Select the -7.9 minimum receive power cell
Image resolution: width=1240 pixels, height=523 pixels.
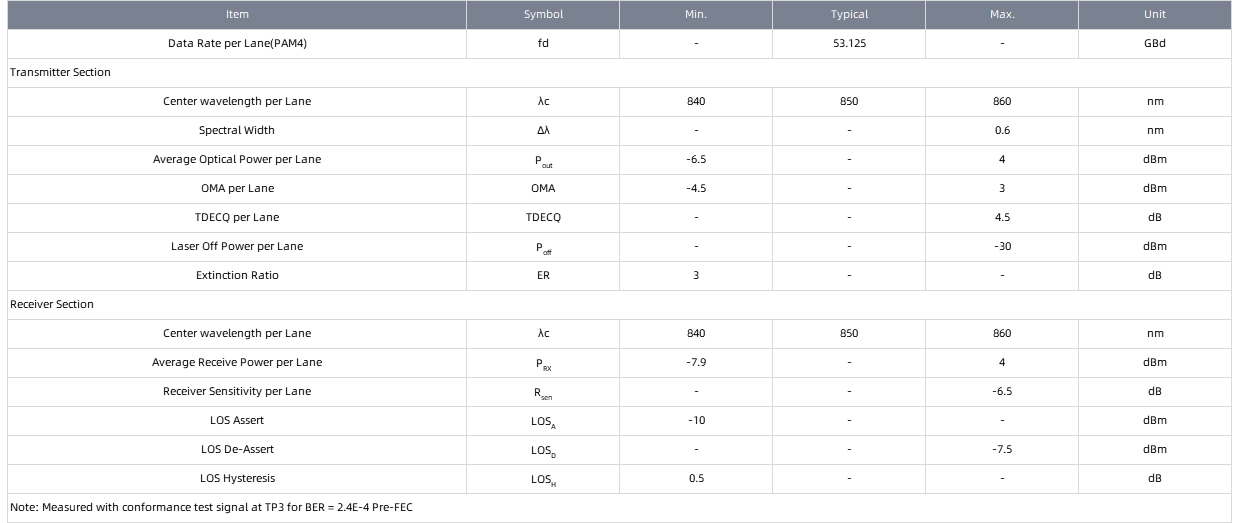tap(696, 363)
